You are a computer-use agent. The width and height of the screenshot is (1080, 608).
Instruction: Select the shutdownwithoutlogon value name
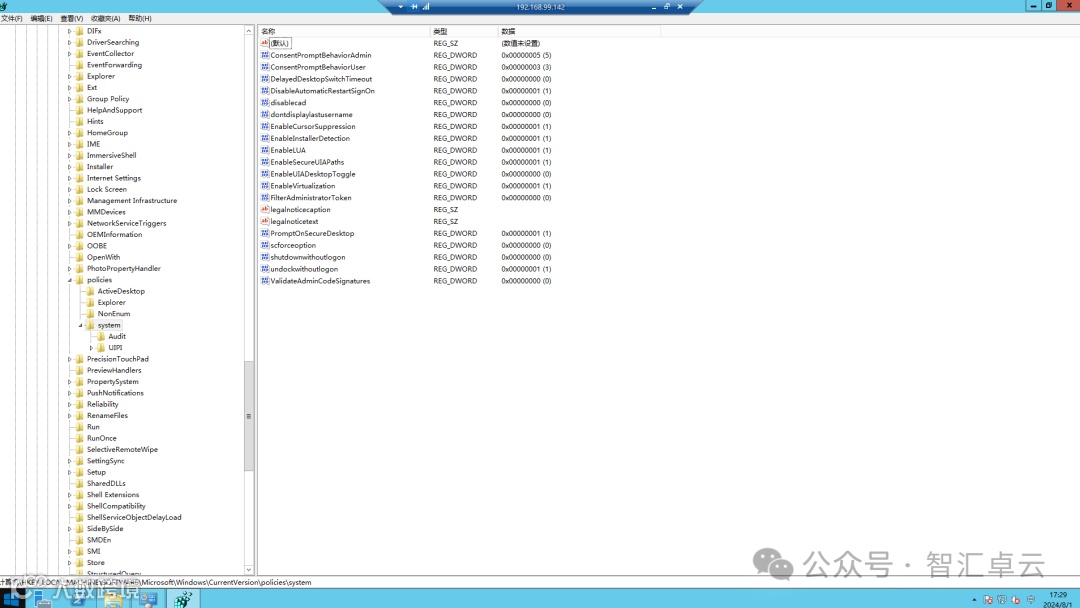click(308, 258)
